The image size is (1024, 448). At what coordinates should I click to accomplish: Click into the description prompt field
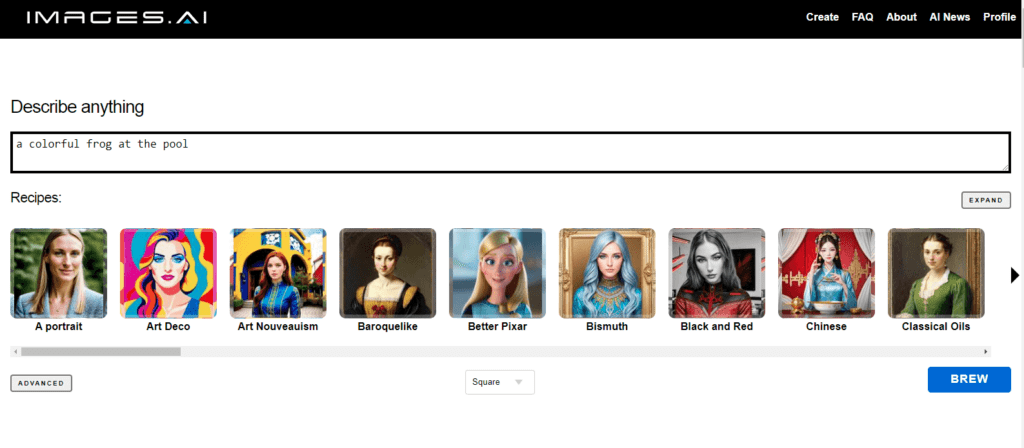(x=511, y=153)
